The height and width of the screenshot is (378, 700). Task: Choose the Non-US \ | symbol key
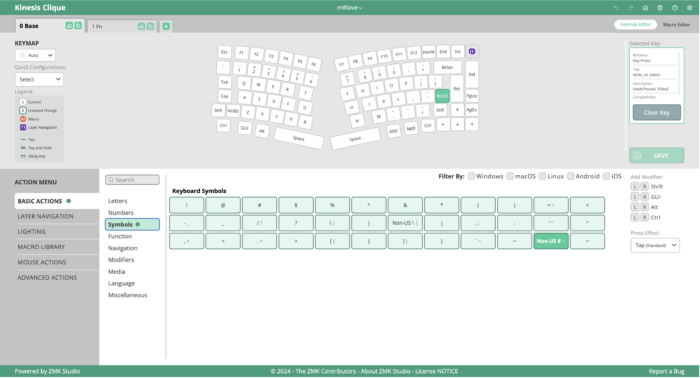[405, 223]
